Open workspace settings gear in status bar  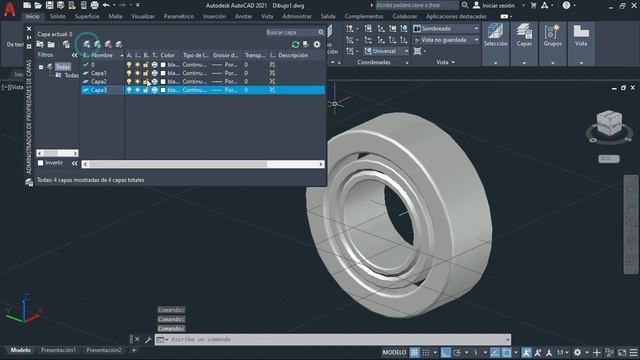577,352
